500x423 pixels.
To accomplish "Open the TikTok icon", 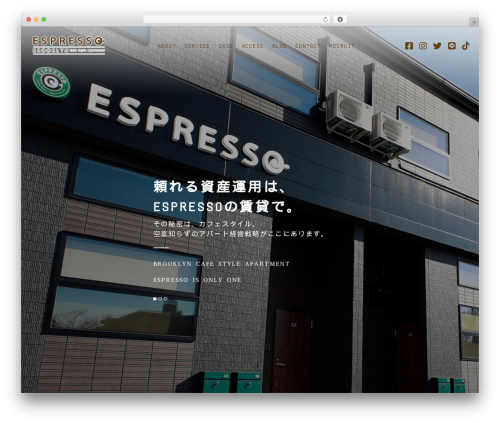I will pyautogui.click(x=466, y=46).
